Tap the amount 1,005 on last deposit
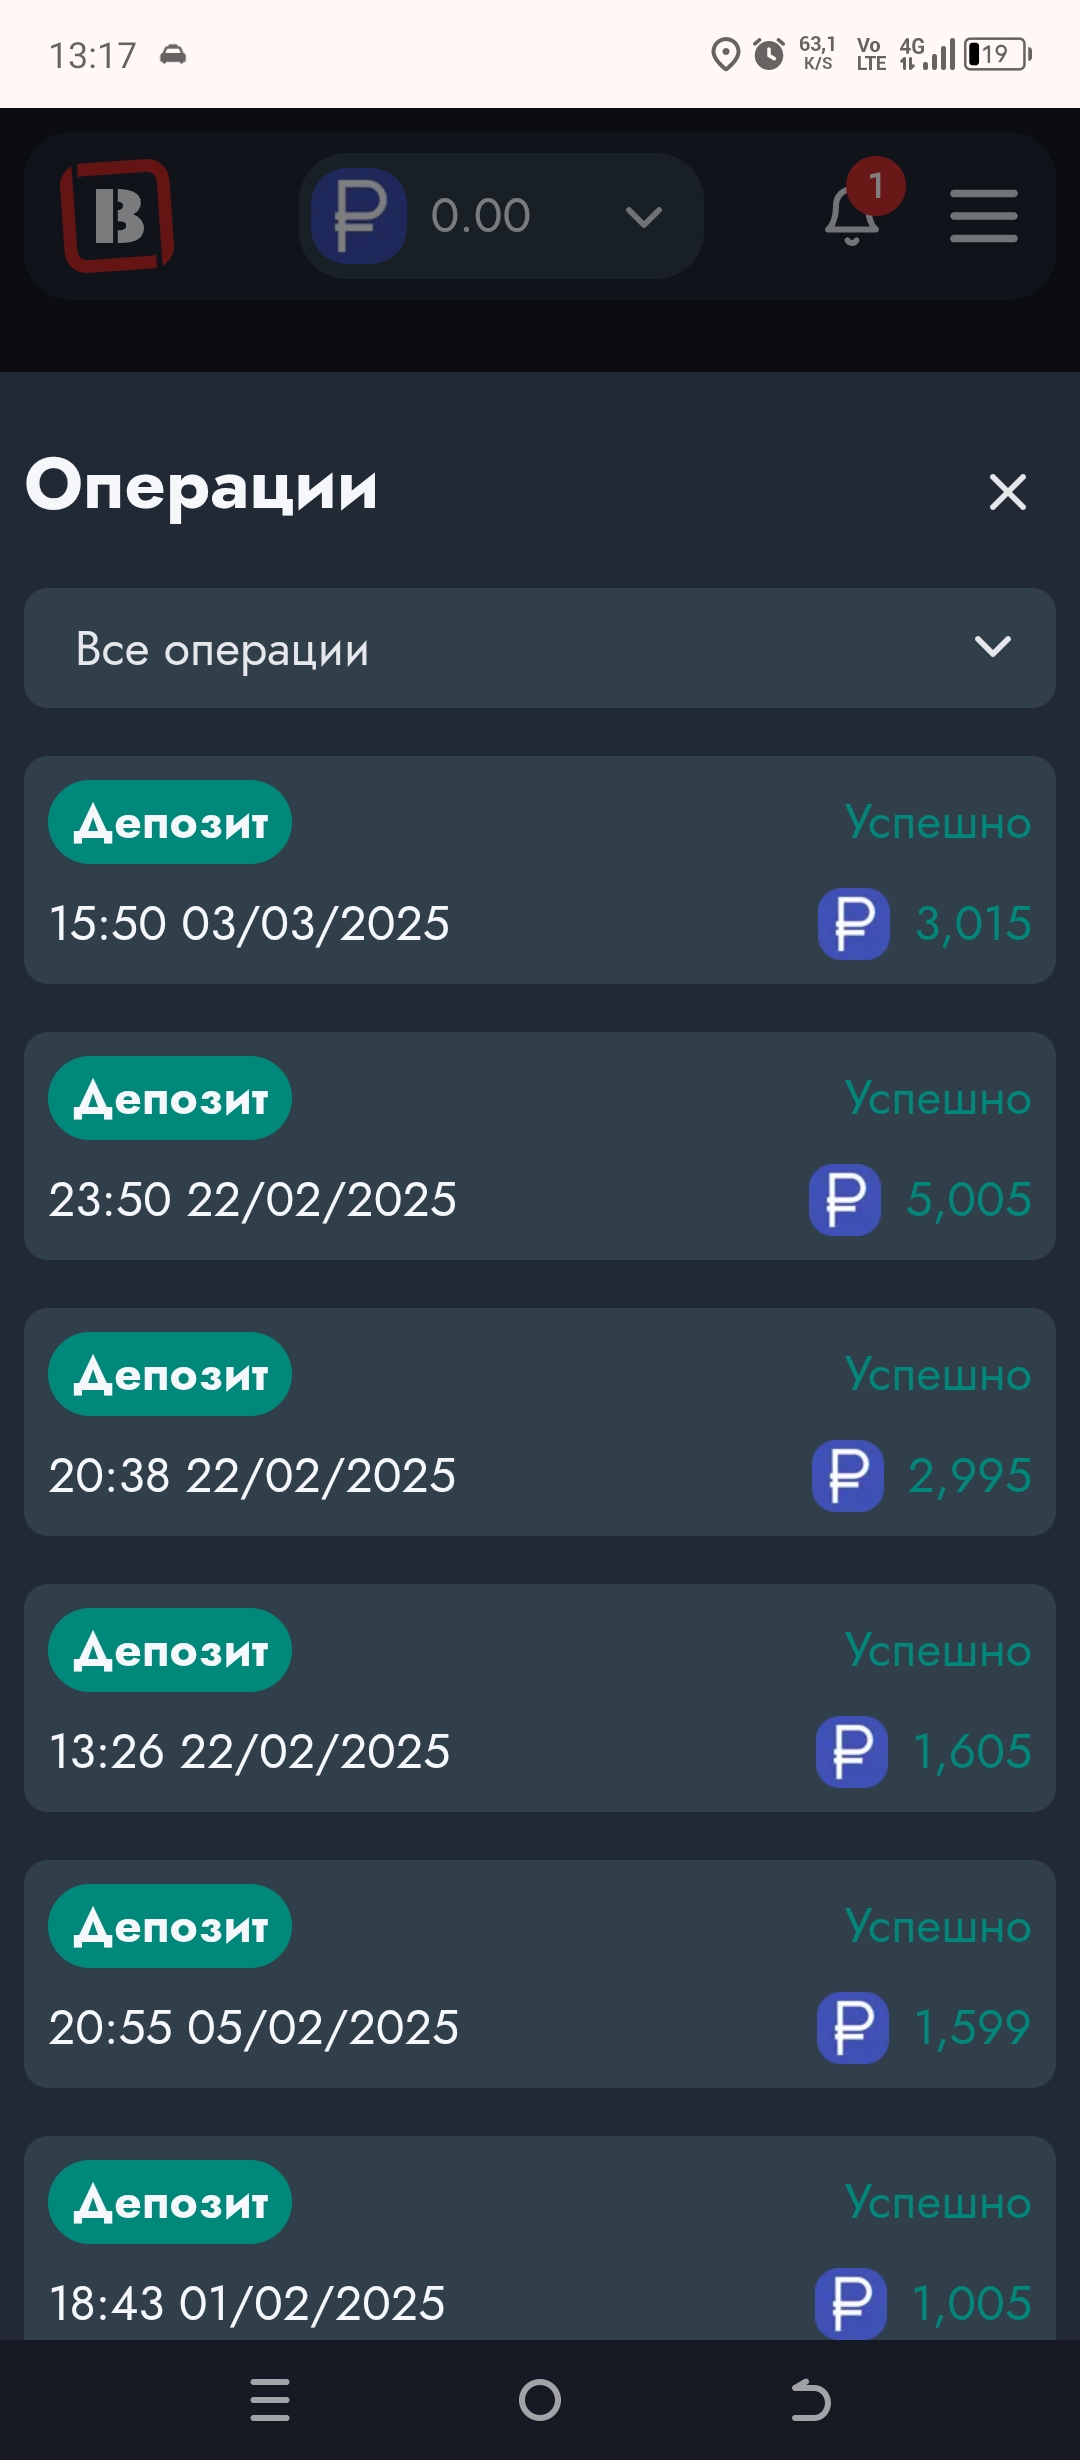Image resolution: width=1080 pixels, height=2460 pixels. [x=971, y=2304]
